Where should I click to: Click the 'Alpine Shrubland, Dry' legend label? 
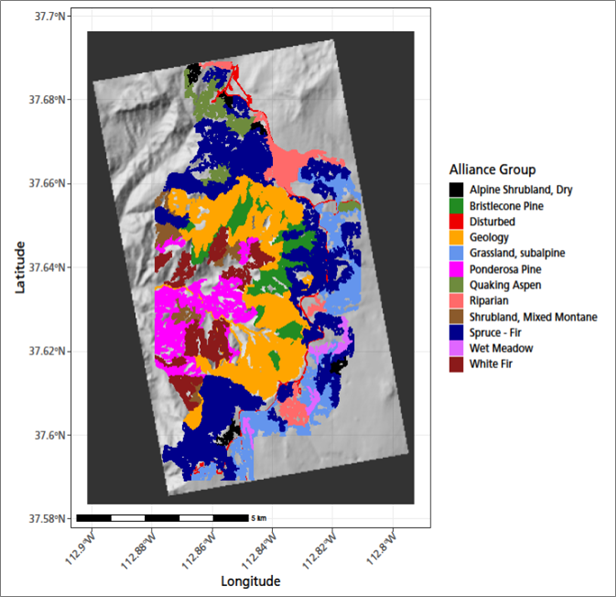tap(521, 190)
